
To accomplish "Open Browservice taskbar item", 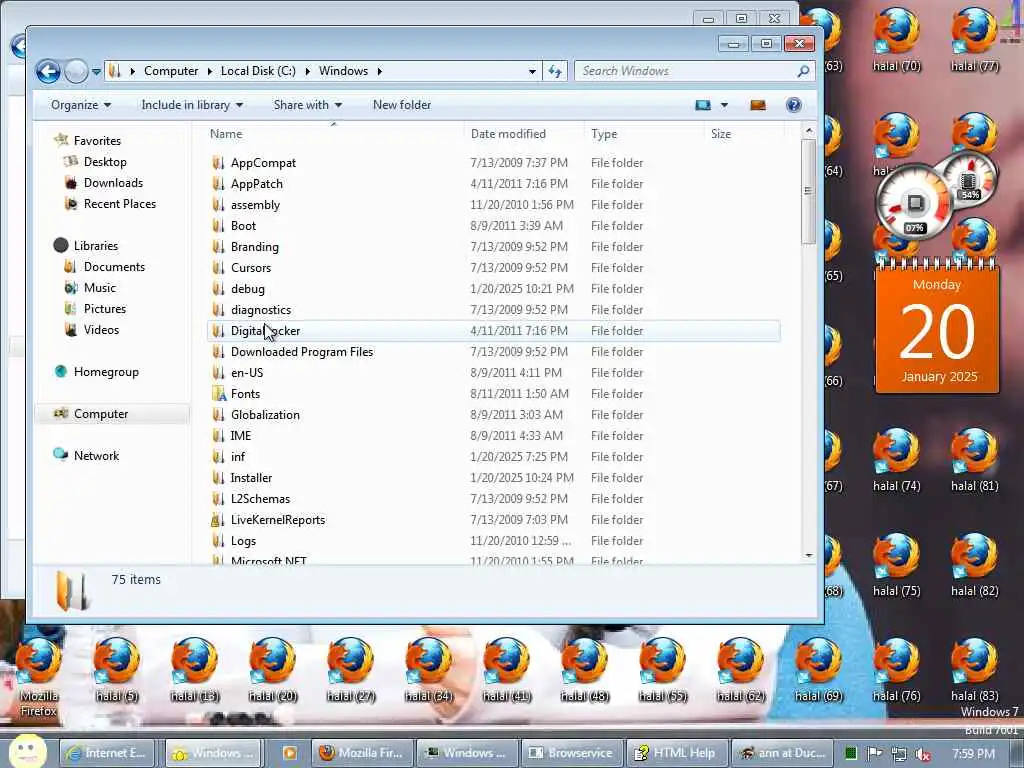I will (572, 753).
